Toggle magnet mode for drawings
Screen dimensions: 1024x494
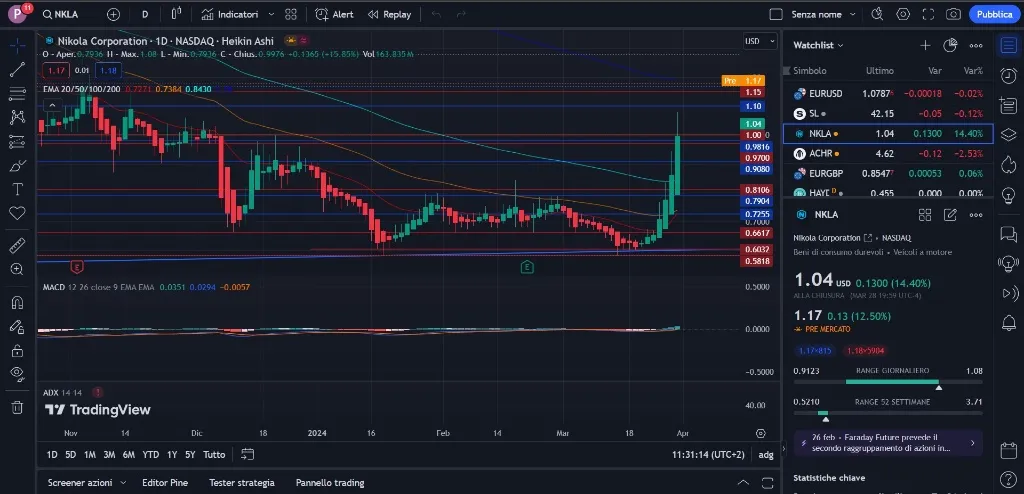pyautogui.click(x=18, y=303)
